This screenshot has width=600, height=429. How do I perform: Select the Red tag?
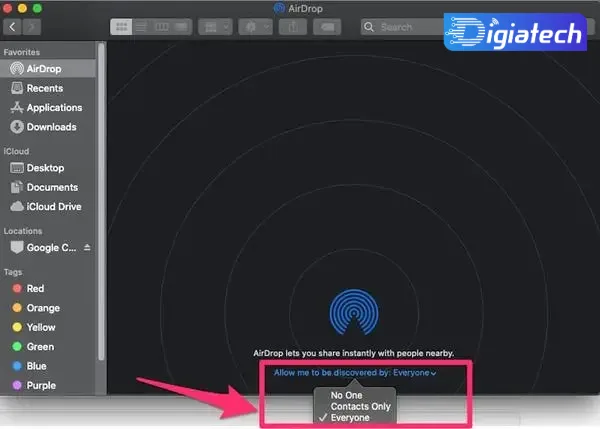pyautogui.click(x=47, y=289)
